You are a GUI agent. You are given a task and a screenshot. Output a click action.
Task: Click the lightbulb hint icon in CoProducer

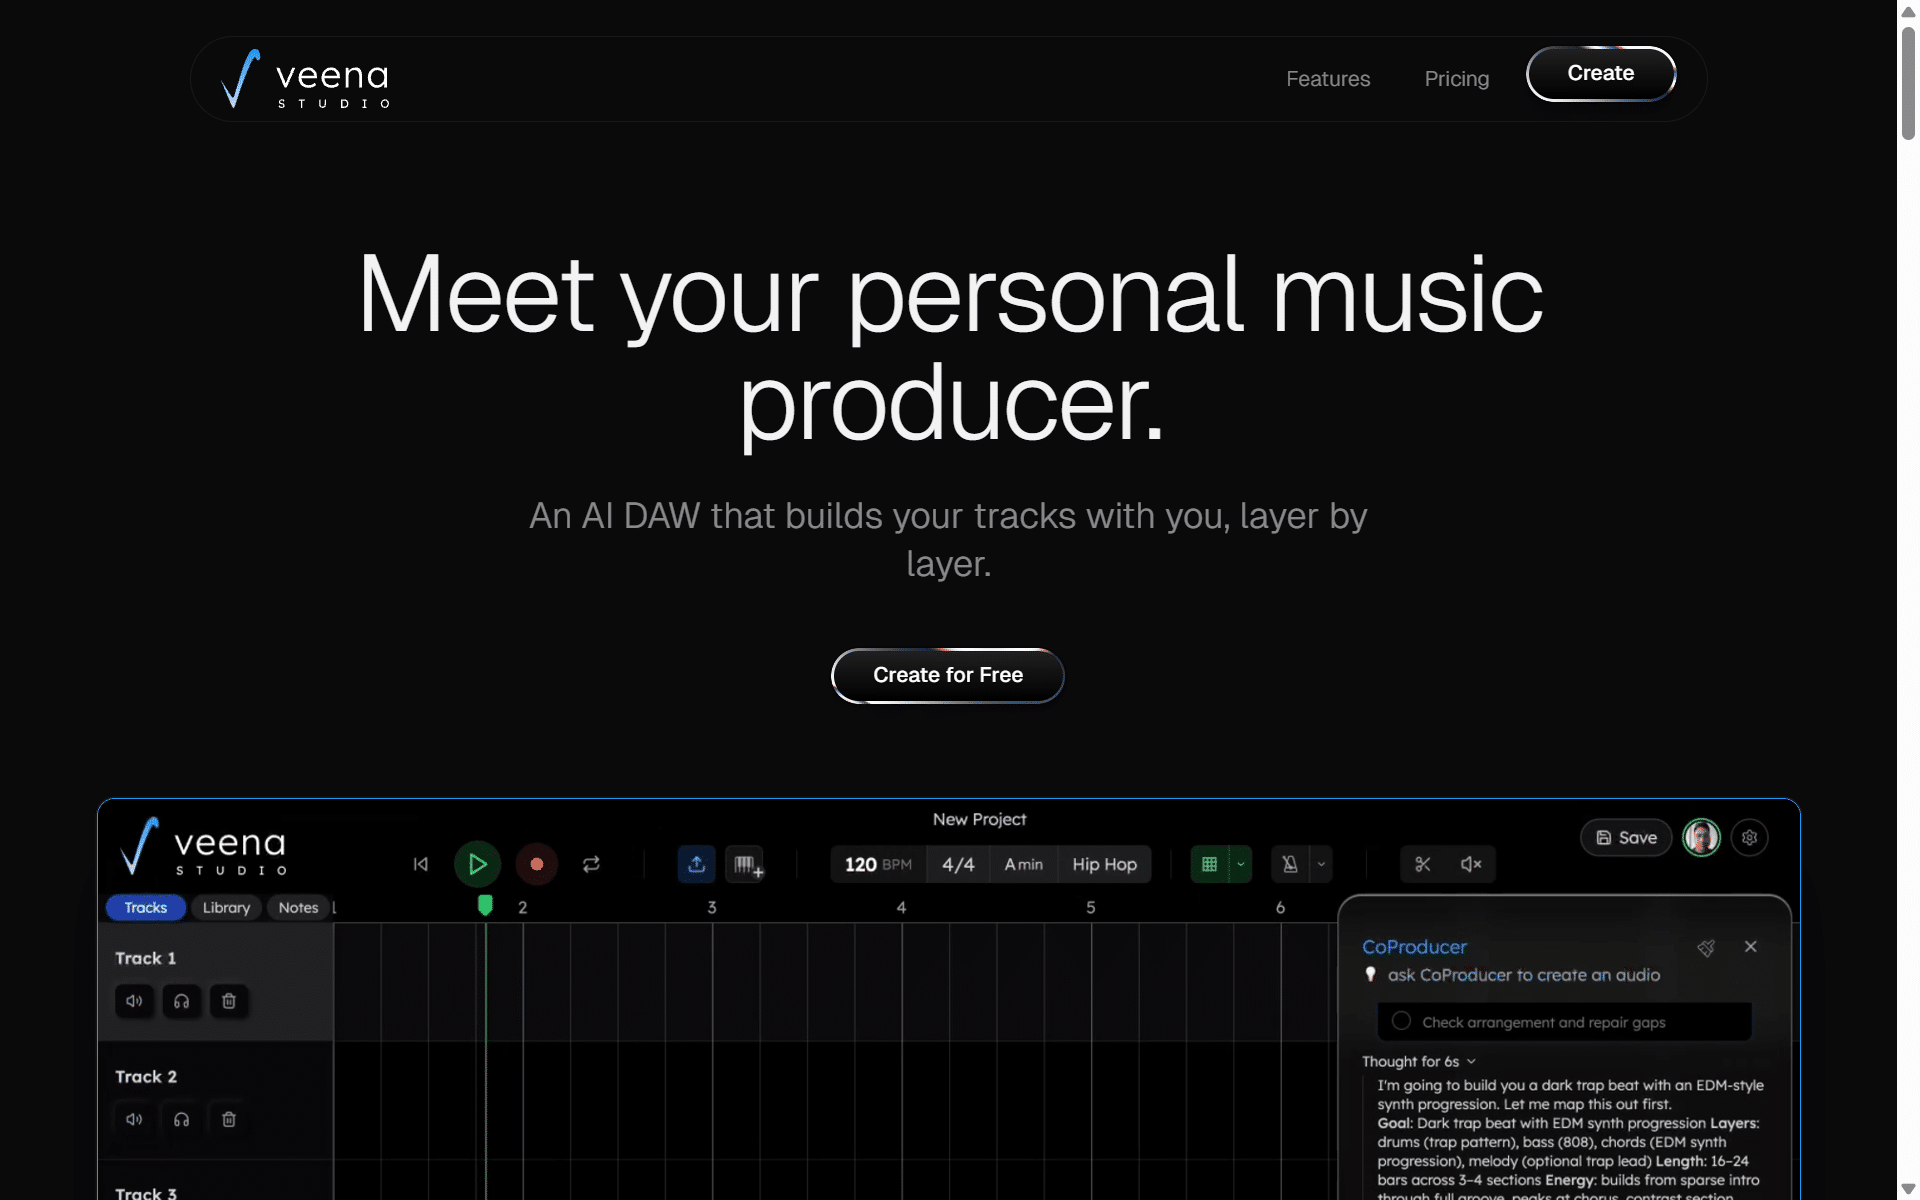(x=1371, y=975)
